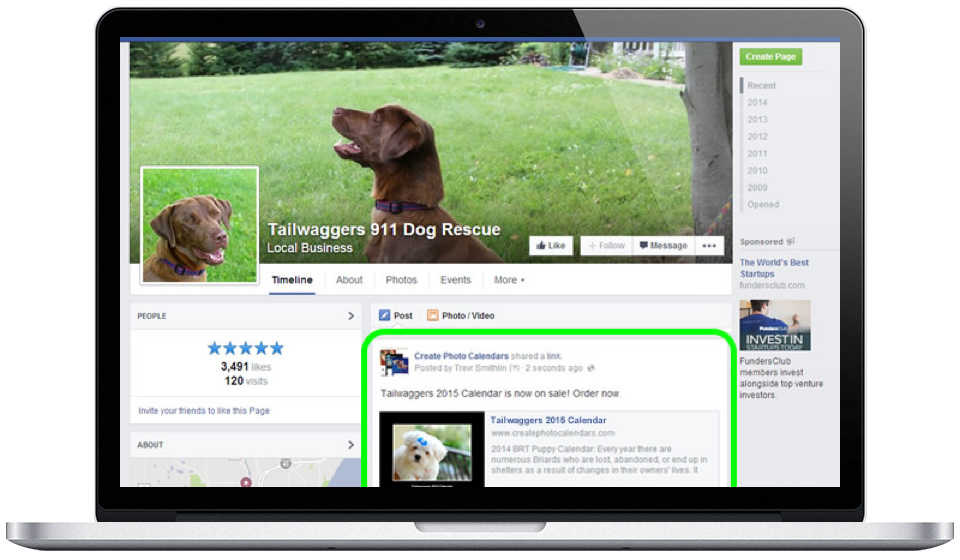Select the Photo / Video icon
960x560 pixels.
(433, 316)
